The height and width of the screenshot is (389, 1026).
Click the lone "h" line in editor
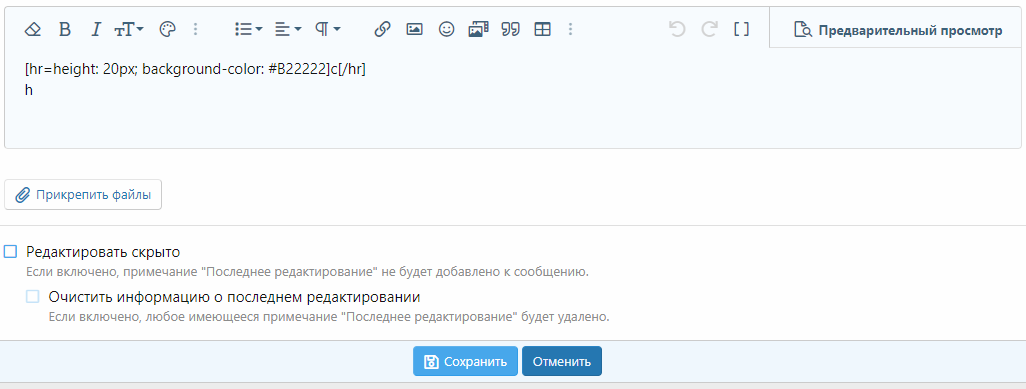pos(29,90)
